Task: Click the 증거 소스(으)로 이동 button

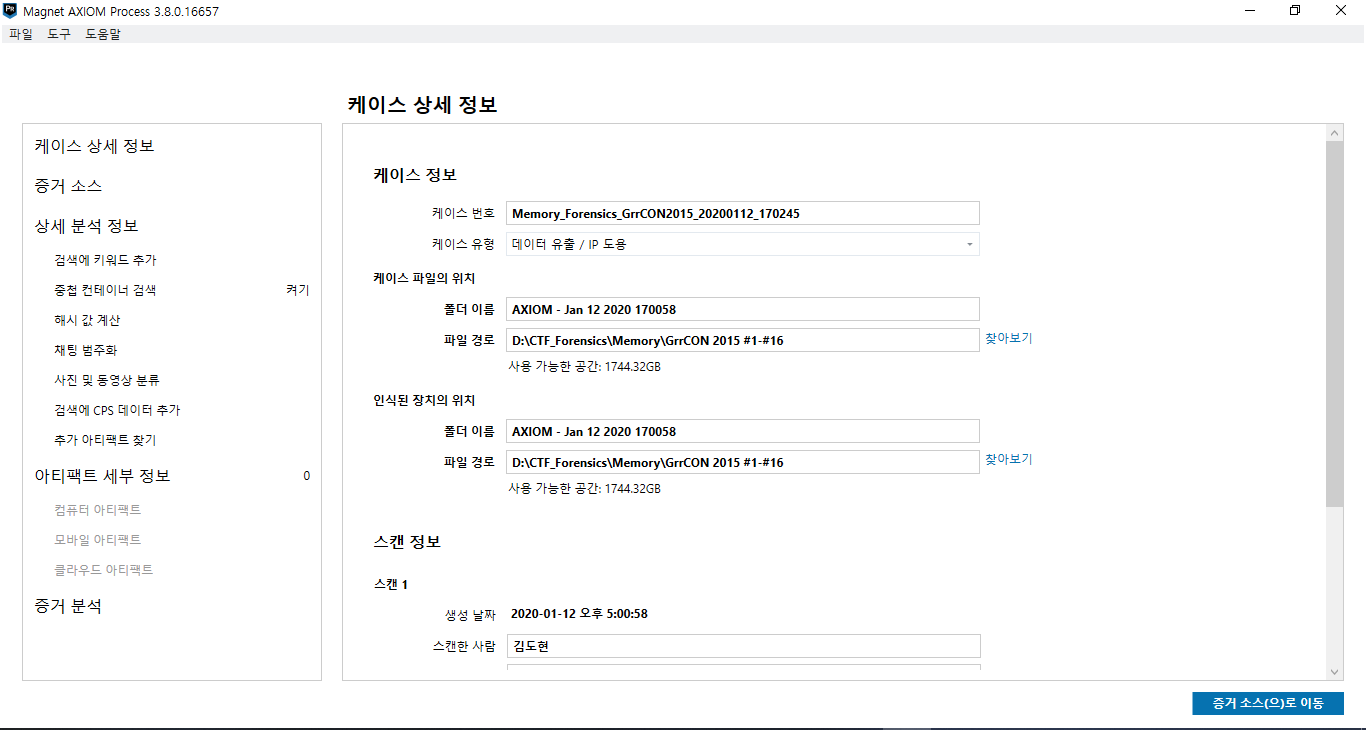Action: pos(1268,704)
